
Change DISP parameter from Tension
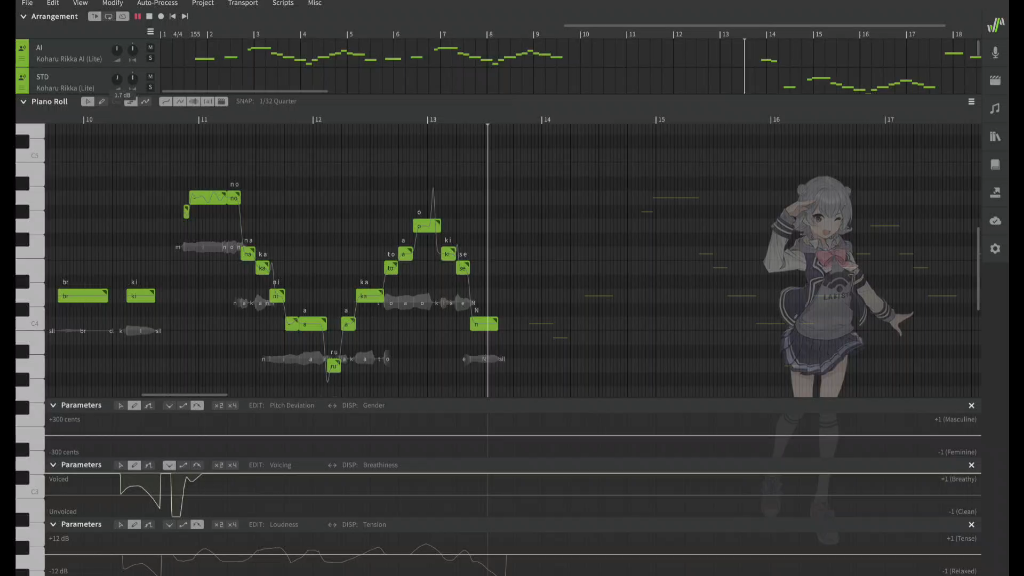(374, 524)
